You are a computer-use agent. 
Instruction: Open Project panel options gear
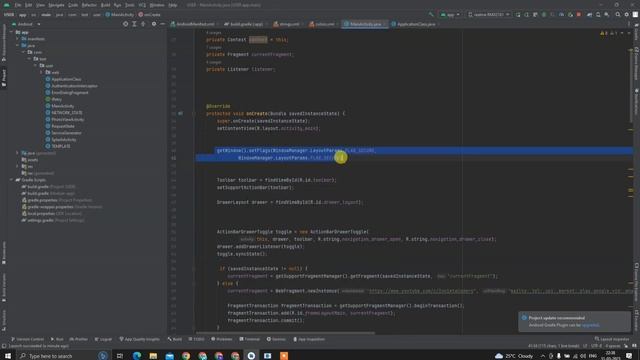[154, 24]
